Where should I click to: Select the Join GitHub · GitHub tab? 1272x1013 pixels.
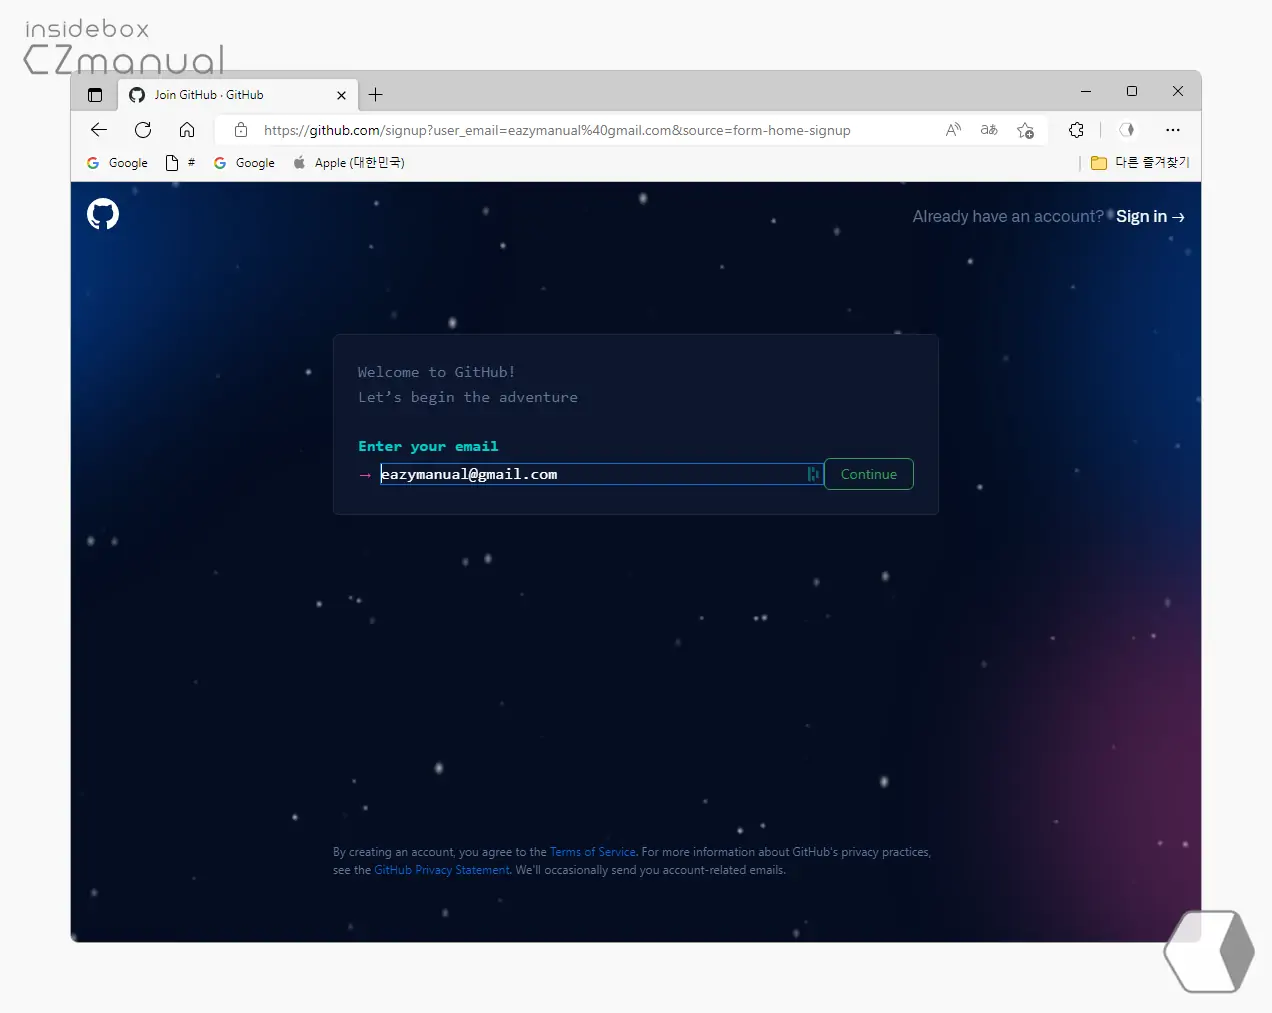pos(238,95)
